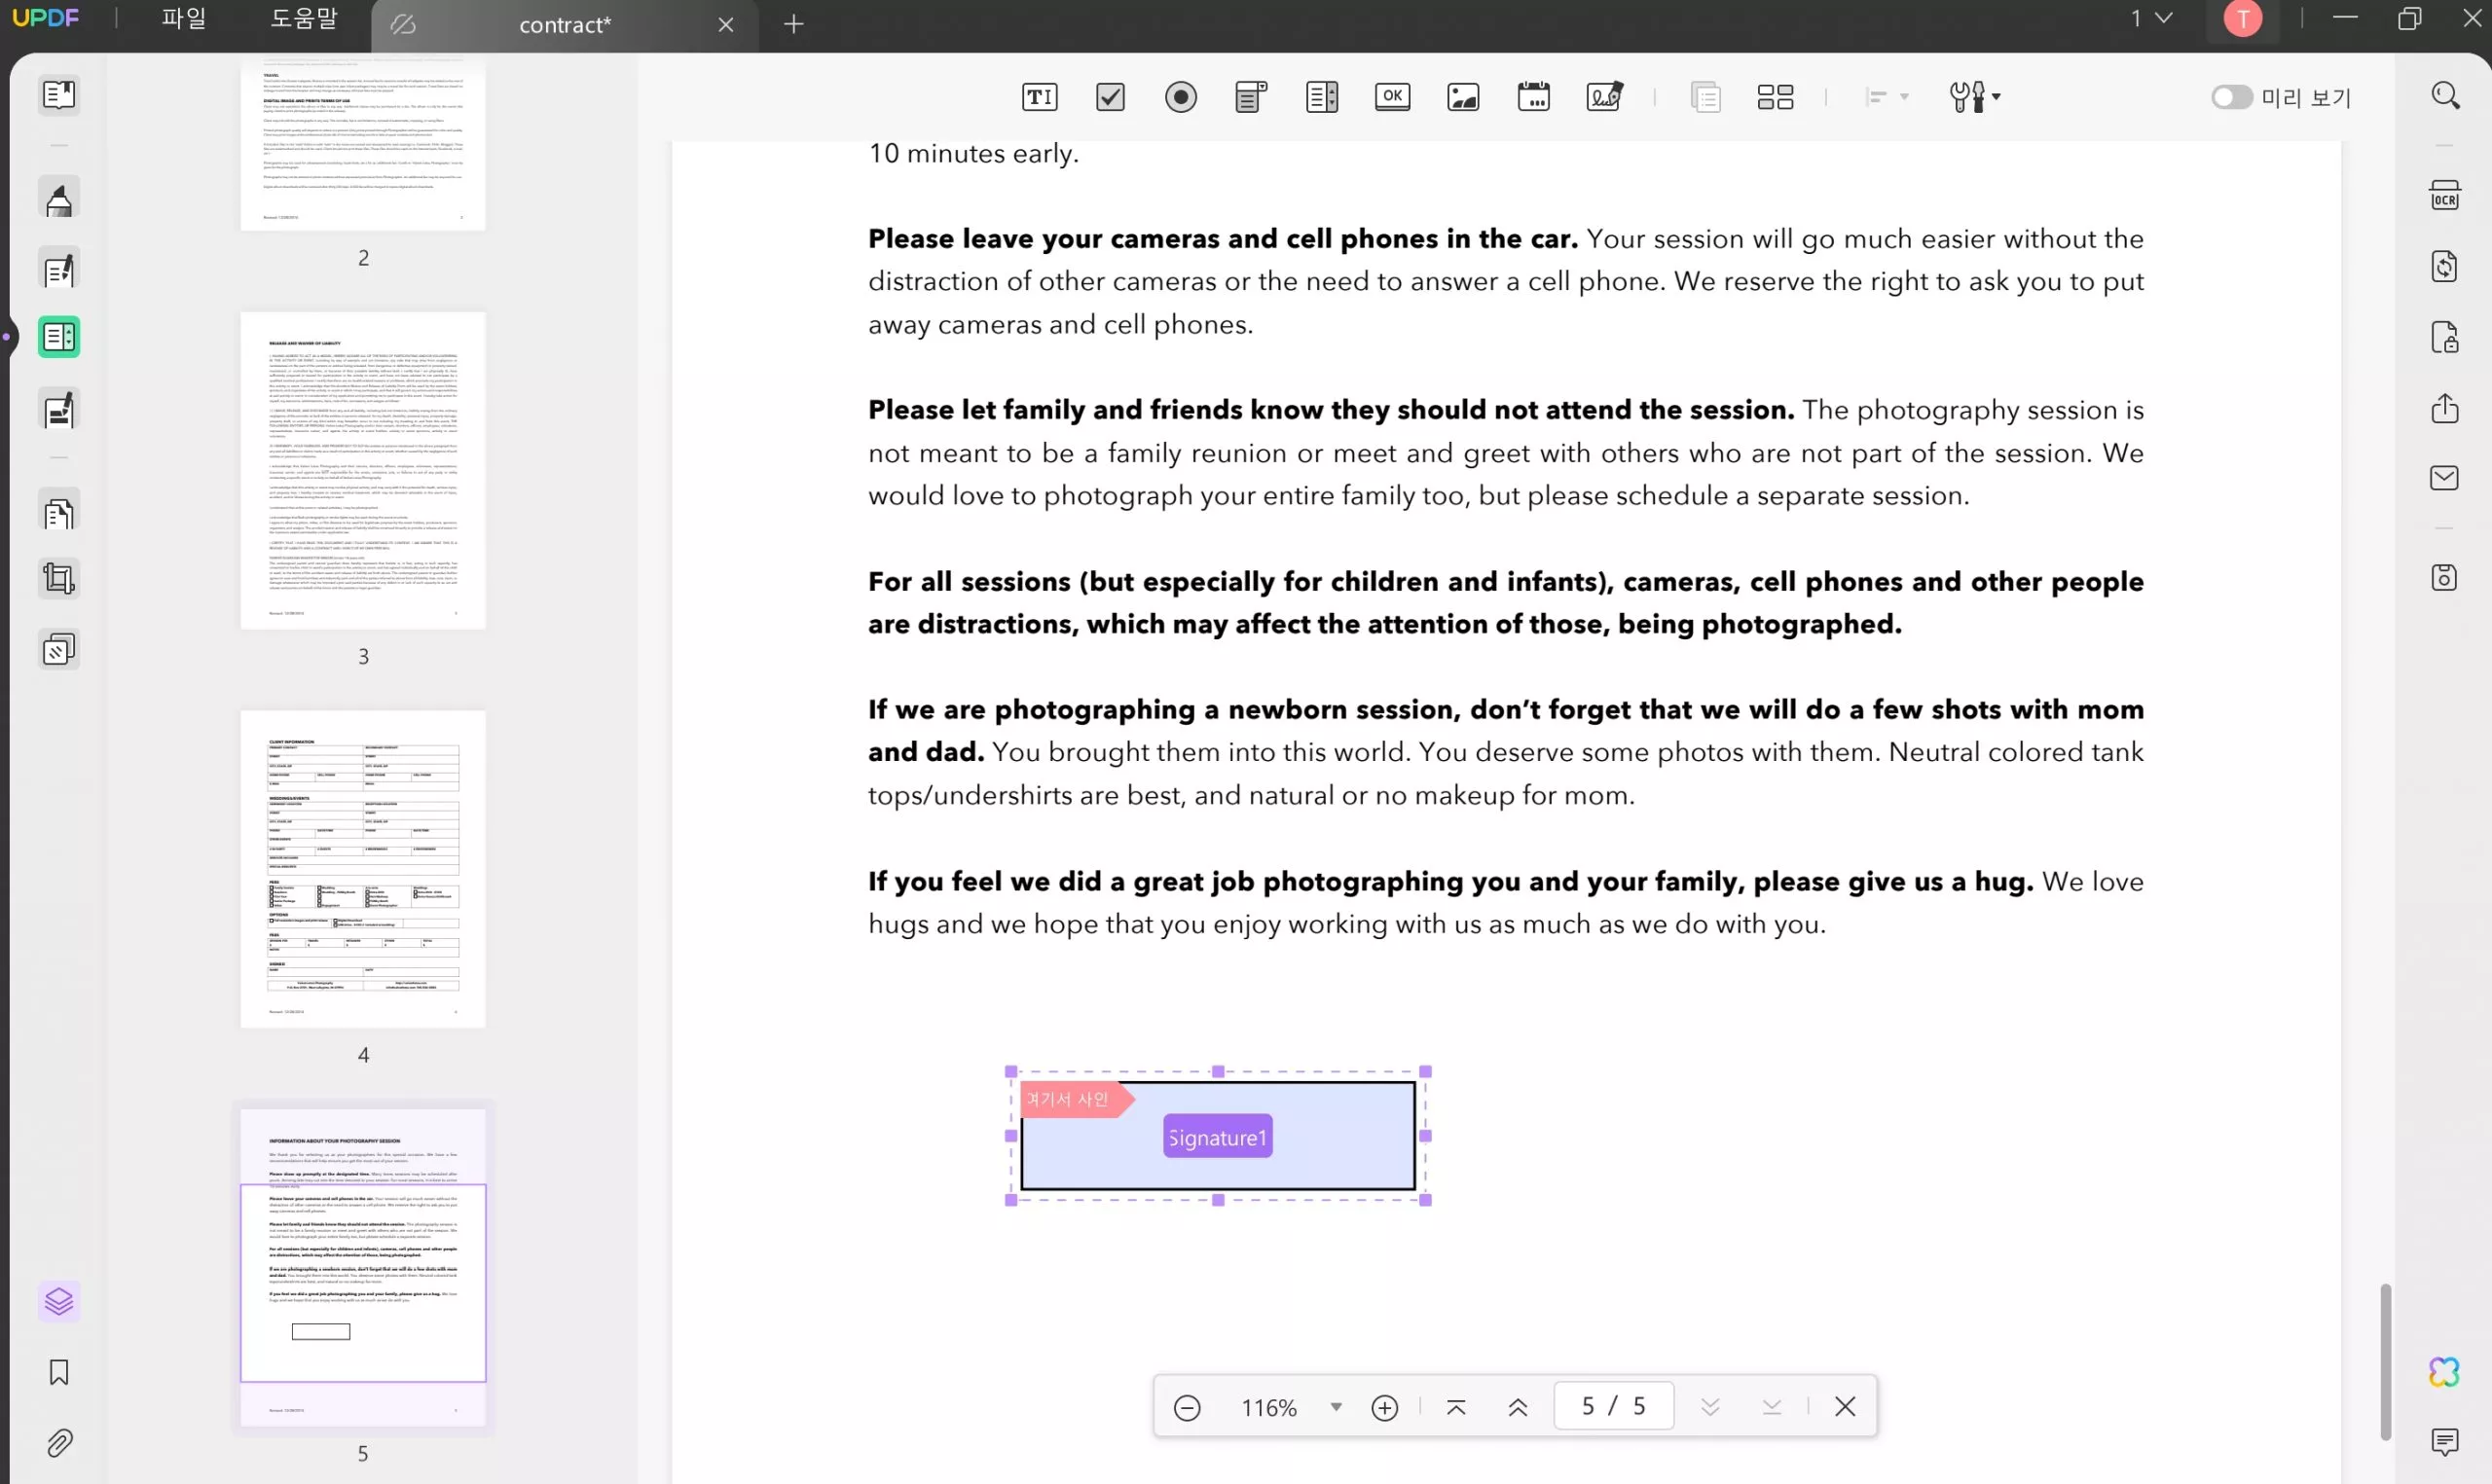
Task: Select page 2 thumbnail
Action: (363, 143)
